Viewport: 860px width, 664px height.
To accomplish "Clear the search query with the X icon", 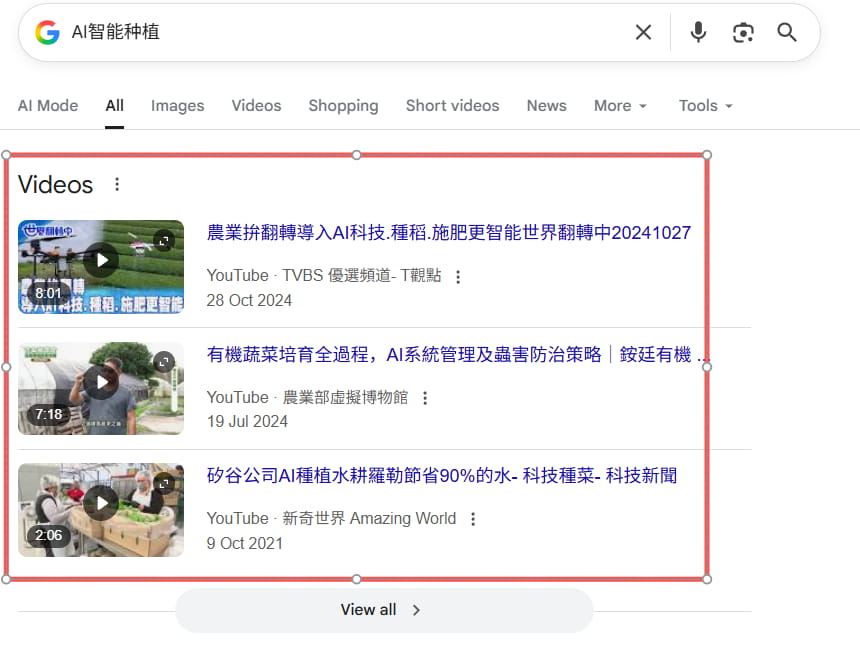I will pos(643,32).
